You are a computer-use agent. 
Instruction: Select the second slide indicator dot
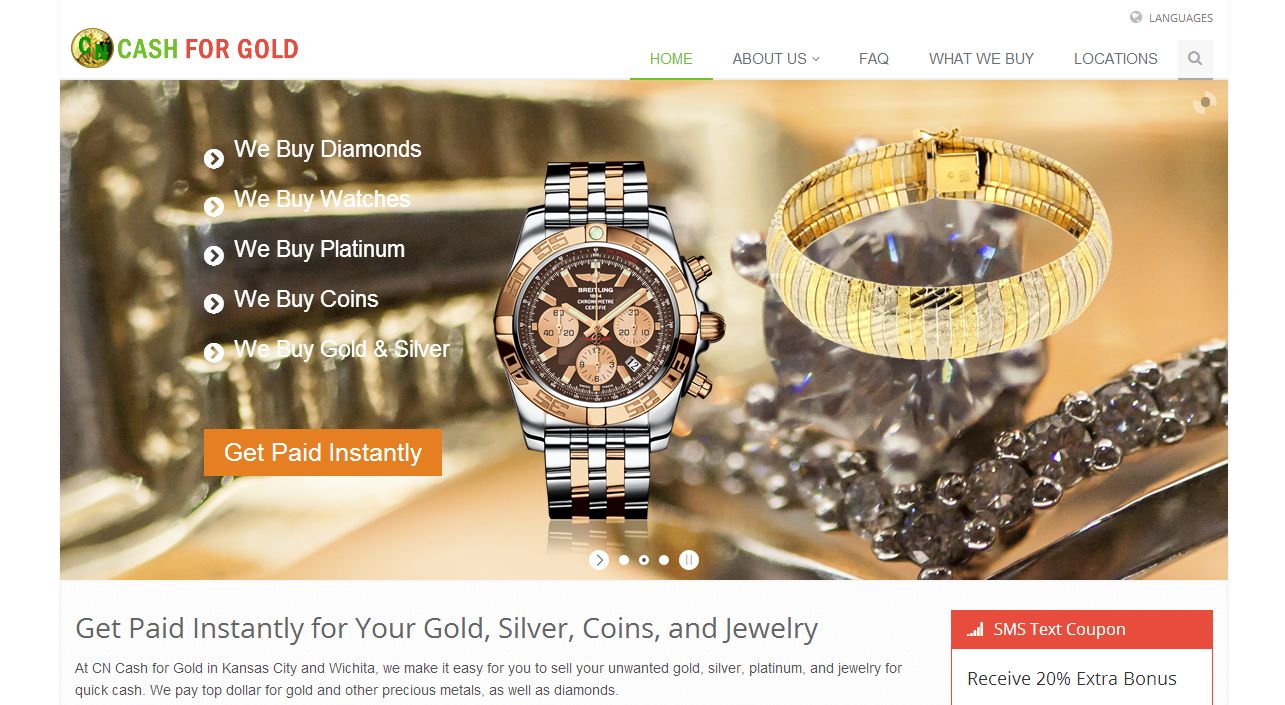point(644,560)
